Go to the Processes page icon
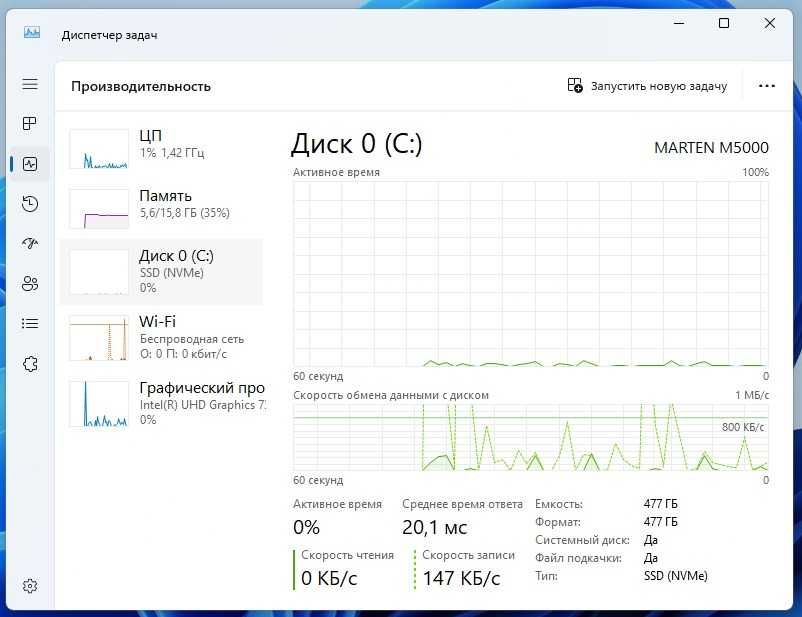 tap(30, 123)
